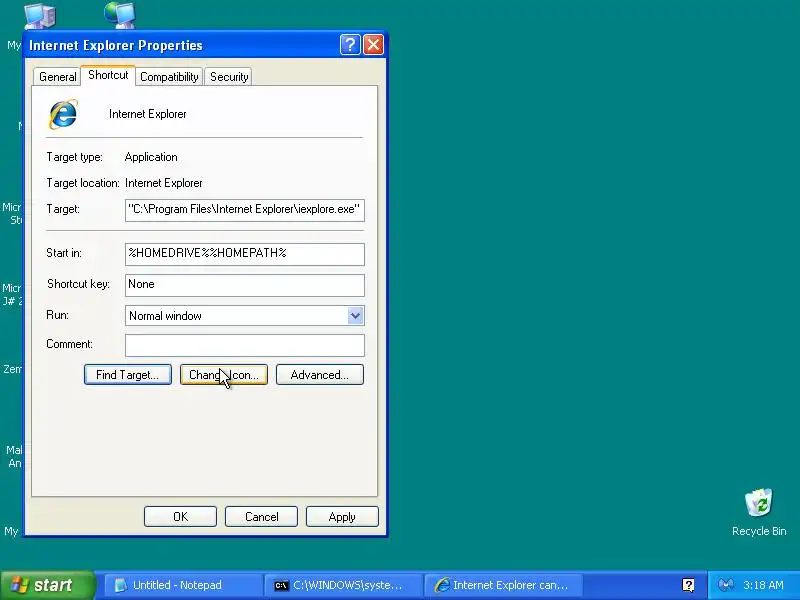Image resolution: width=800 pixels, height=600 pixels.
Task: Click the Find Target button
Action: 128,374
